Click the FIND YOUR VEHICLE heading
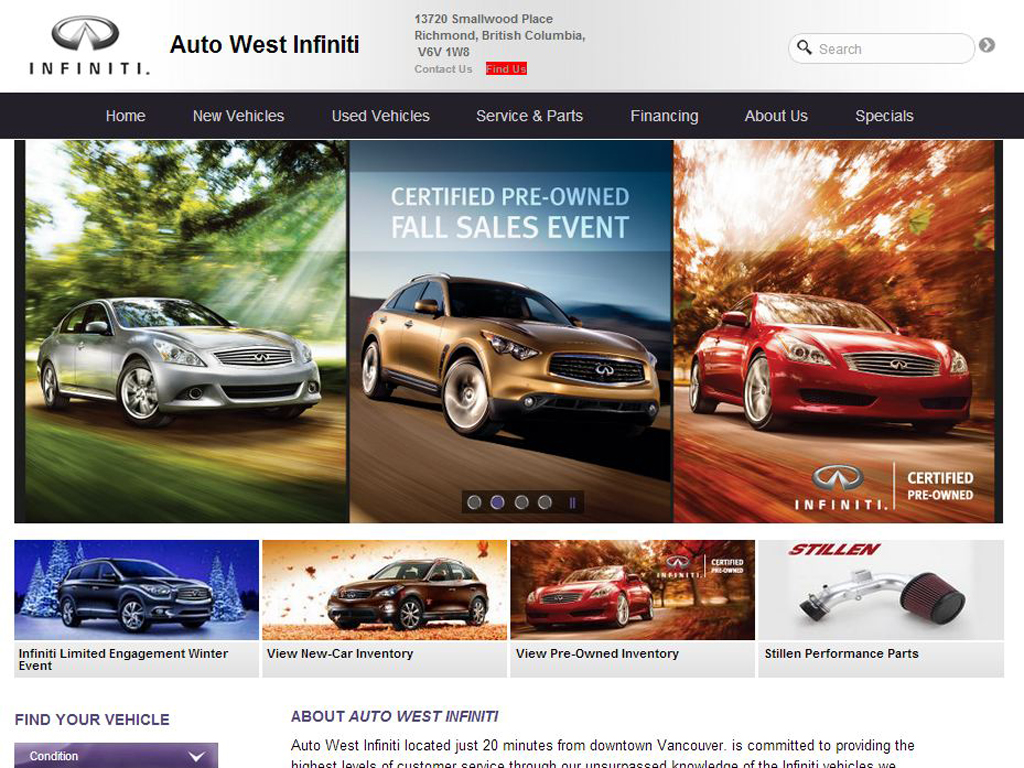This screenshot has width=1024, height=768. (92, 720)
